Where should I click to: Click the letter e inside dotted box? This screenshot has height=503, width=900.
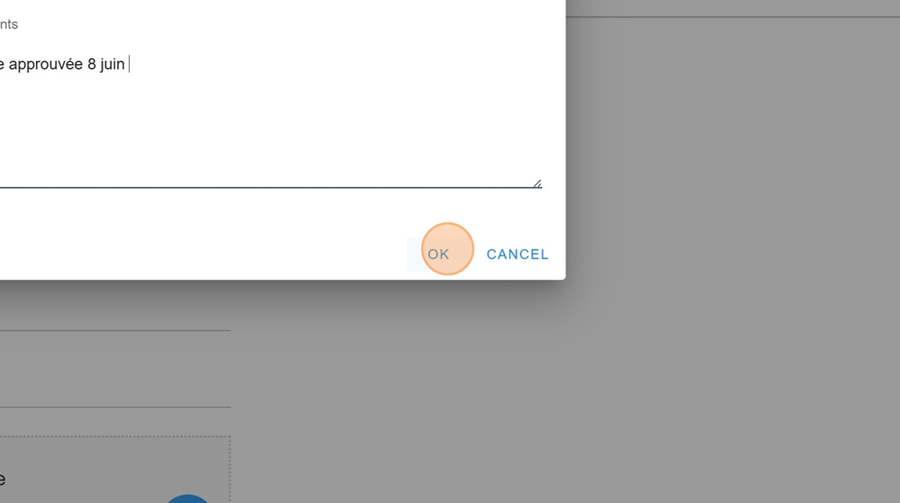click(2, 479)
